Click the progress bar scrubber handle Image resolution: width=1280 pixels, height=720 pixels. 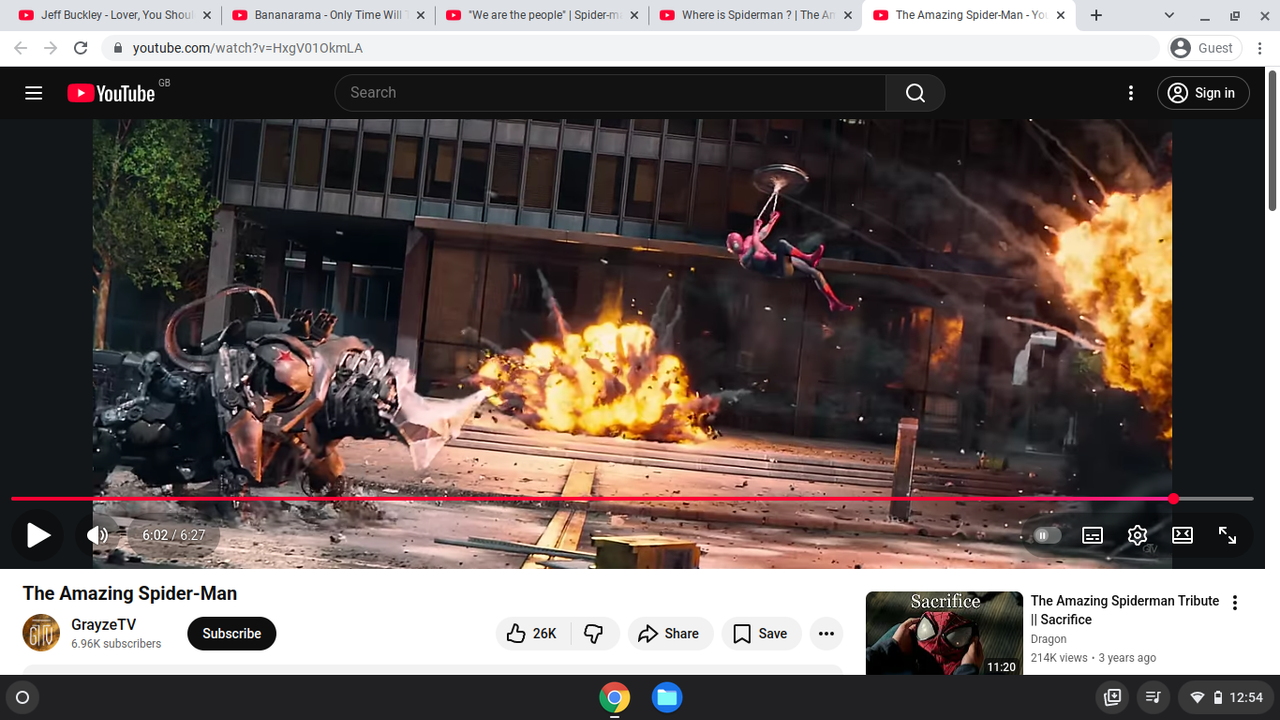(x=1173, y=498)
